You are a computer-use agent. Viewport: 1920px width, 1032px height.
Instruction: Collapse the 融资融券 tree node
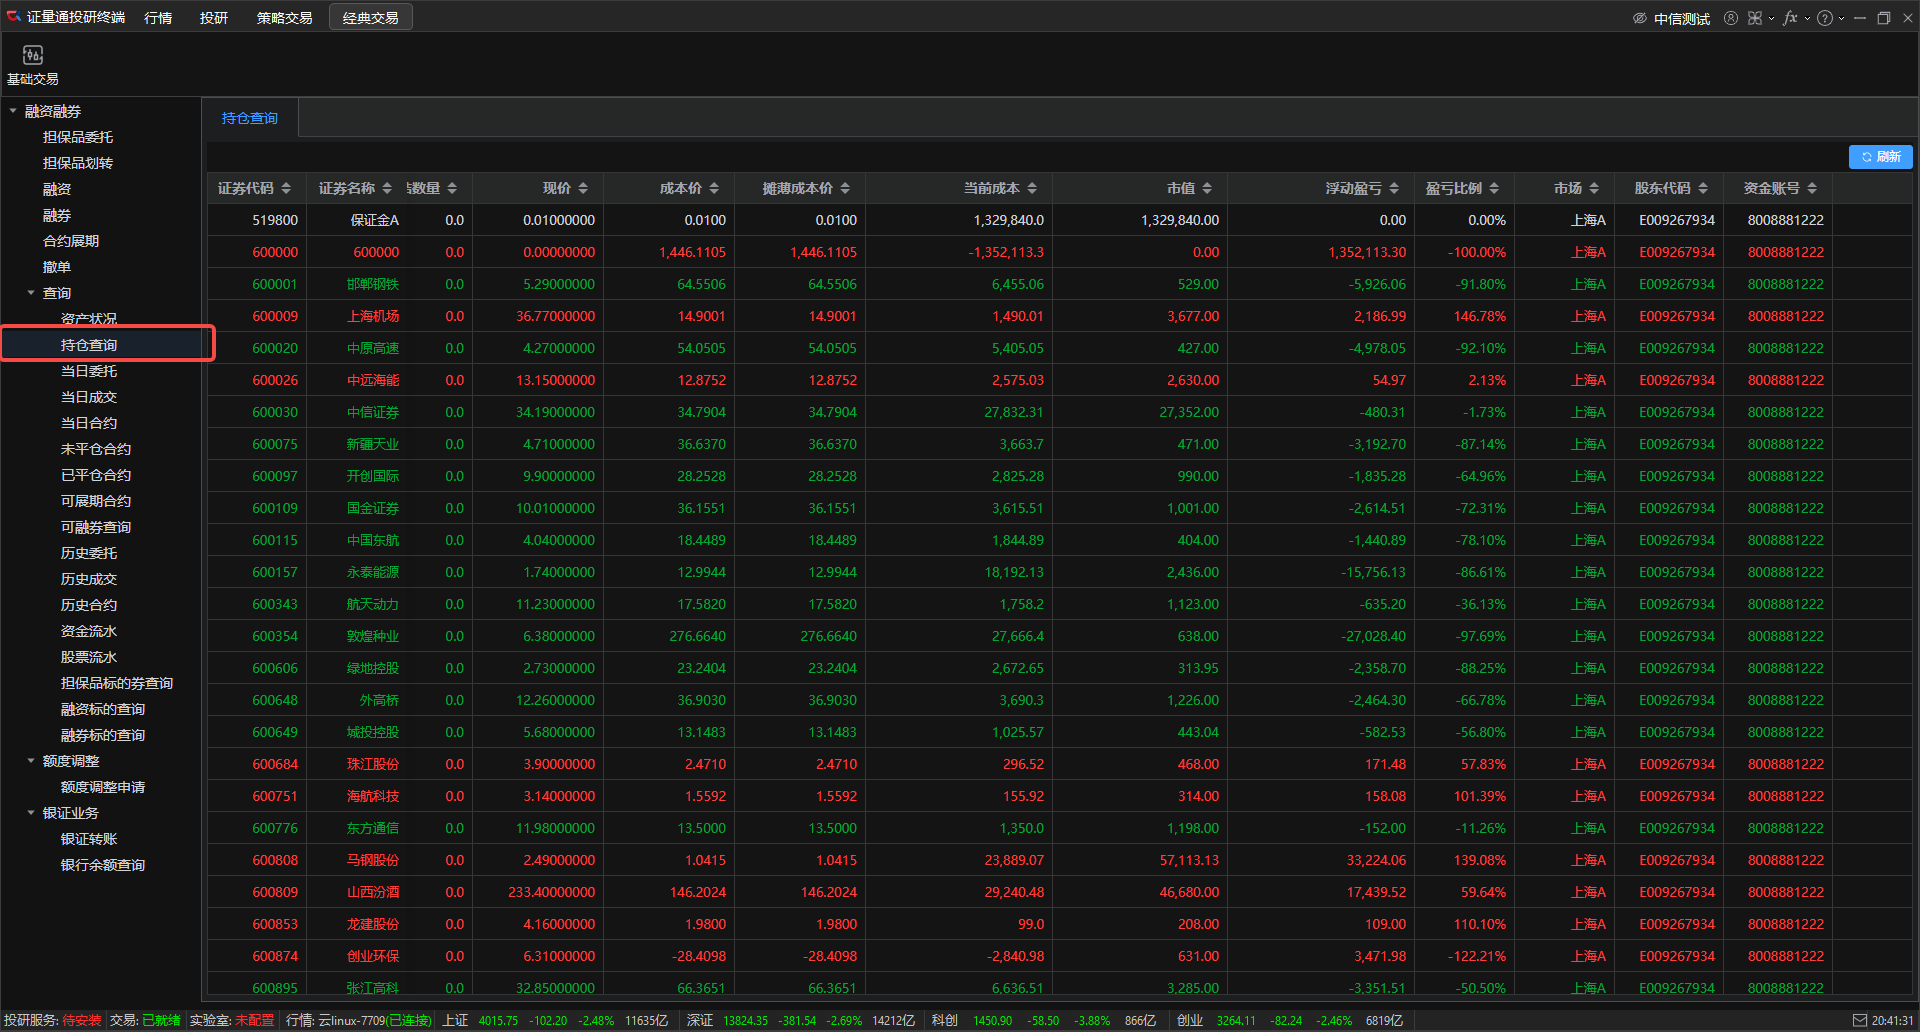pos(13,111)
